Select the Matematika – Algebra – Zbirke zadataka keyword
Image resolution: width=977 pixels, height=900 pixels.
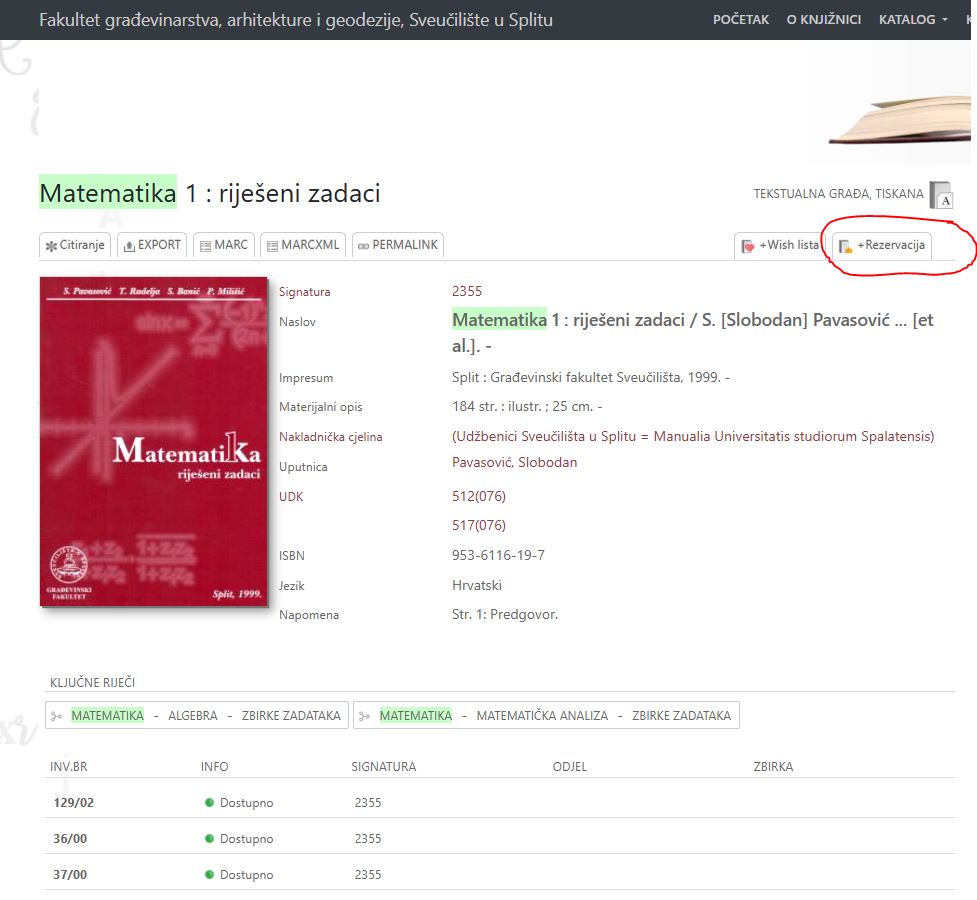click(197, 715)
